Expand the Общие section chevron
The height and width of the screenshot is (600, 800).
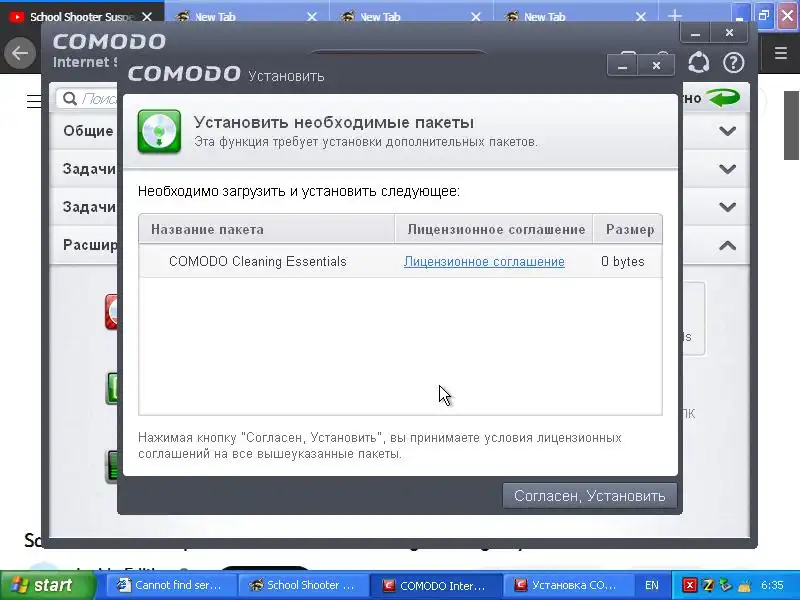pyautogui.click(x=728, y=131)
